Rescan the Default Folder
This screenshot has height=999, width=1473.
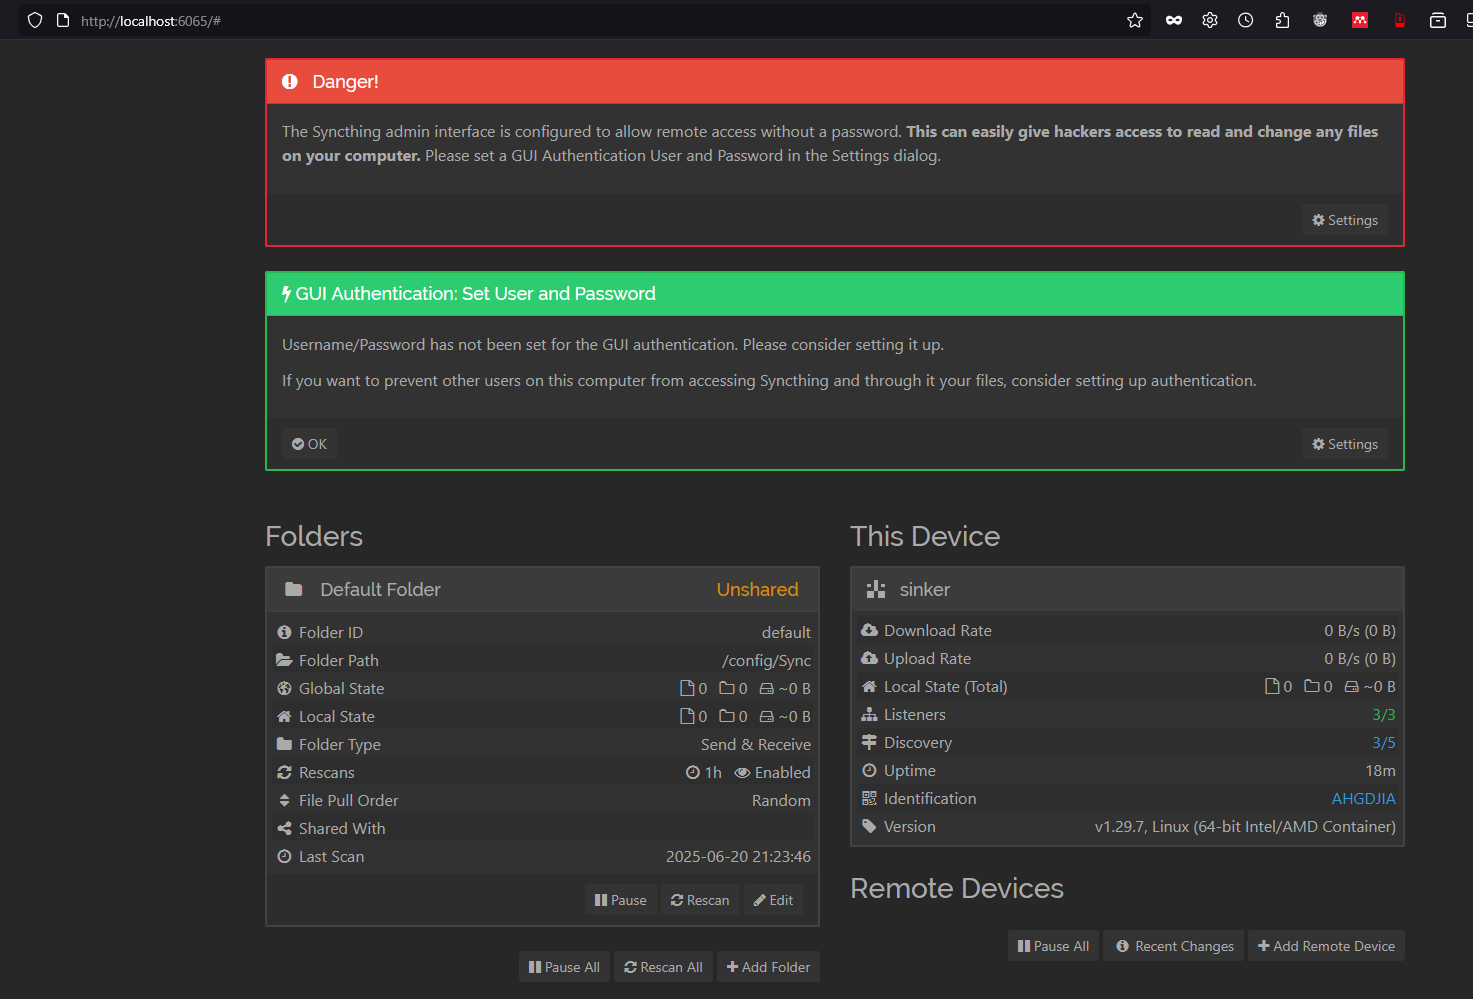pos(700,900)
